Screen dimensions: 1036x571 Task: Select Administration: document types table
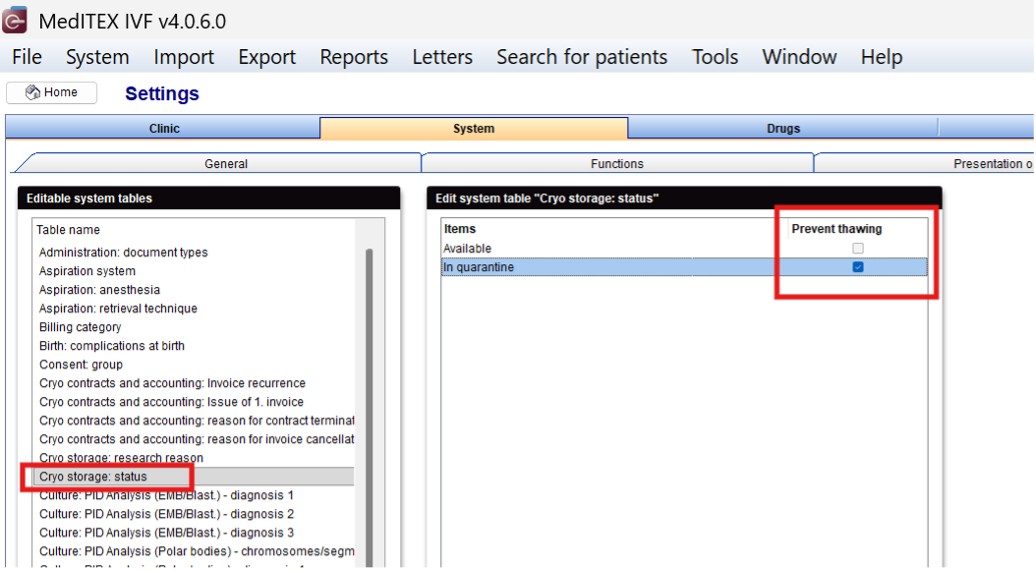click(x=123, y=252)
